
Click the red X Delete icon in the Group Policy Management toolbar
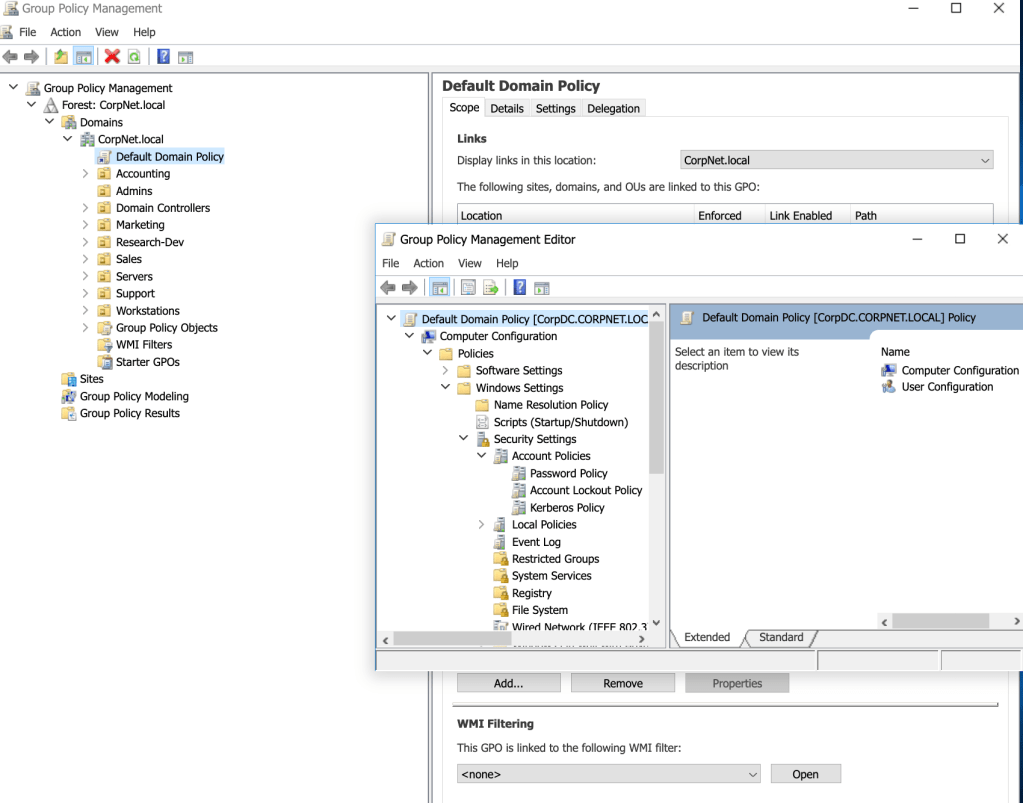pyautogui.click(x=112, y=57)
